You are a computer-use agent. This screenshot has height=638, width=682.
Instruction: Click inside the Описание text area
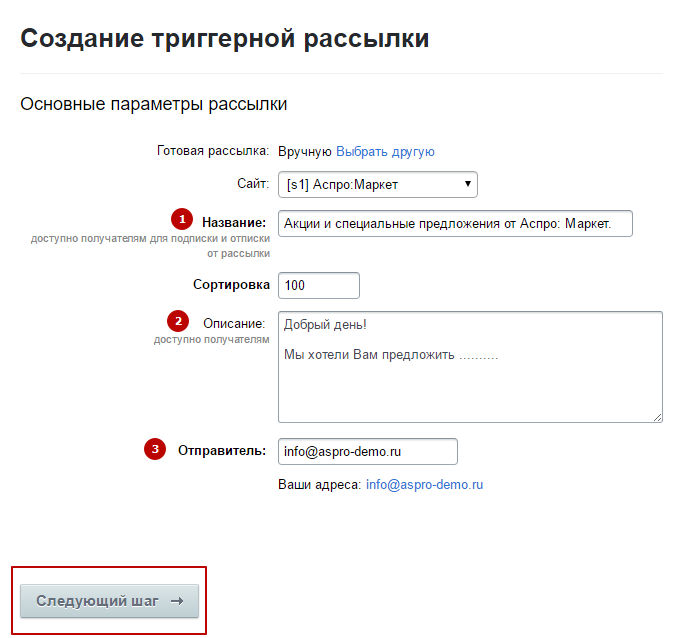[x=470, y=367]
